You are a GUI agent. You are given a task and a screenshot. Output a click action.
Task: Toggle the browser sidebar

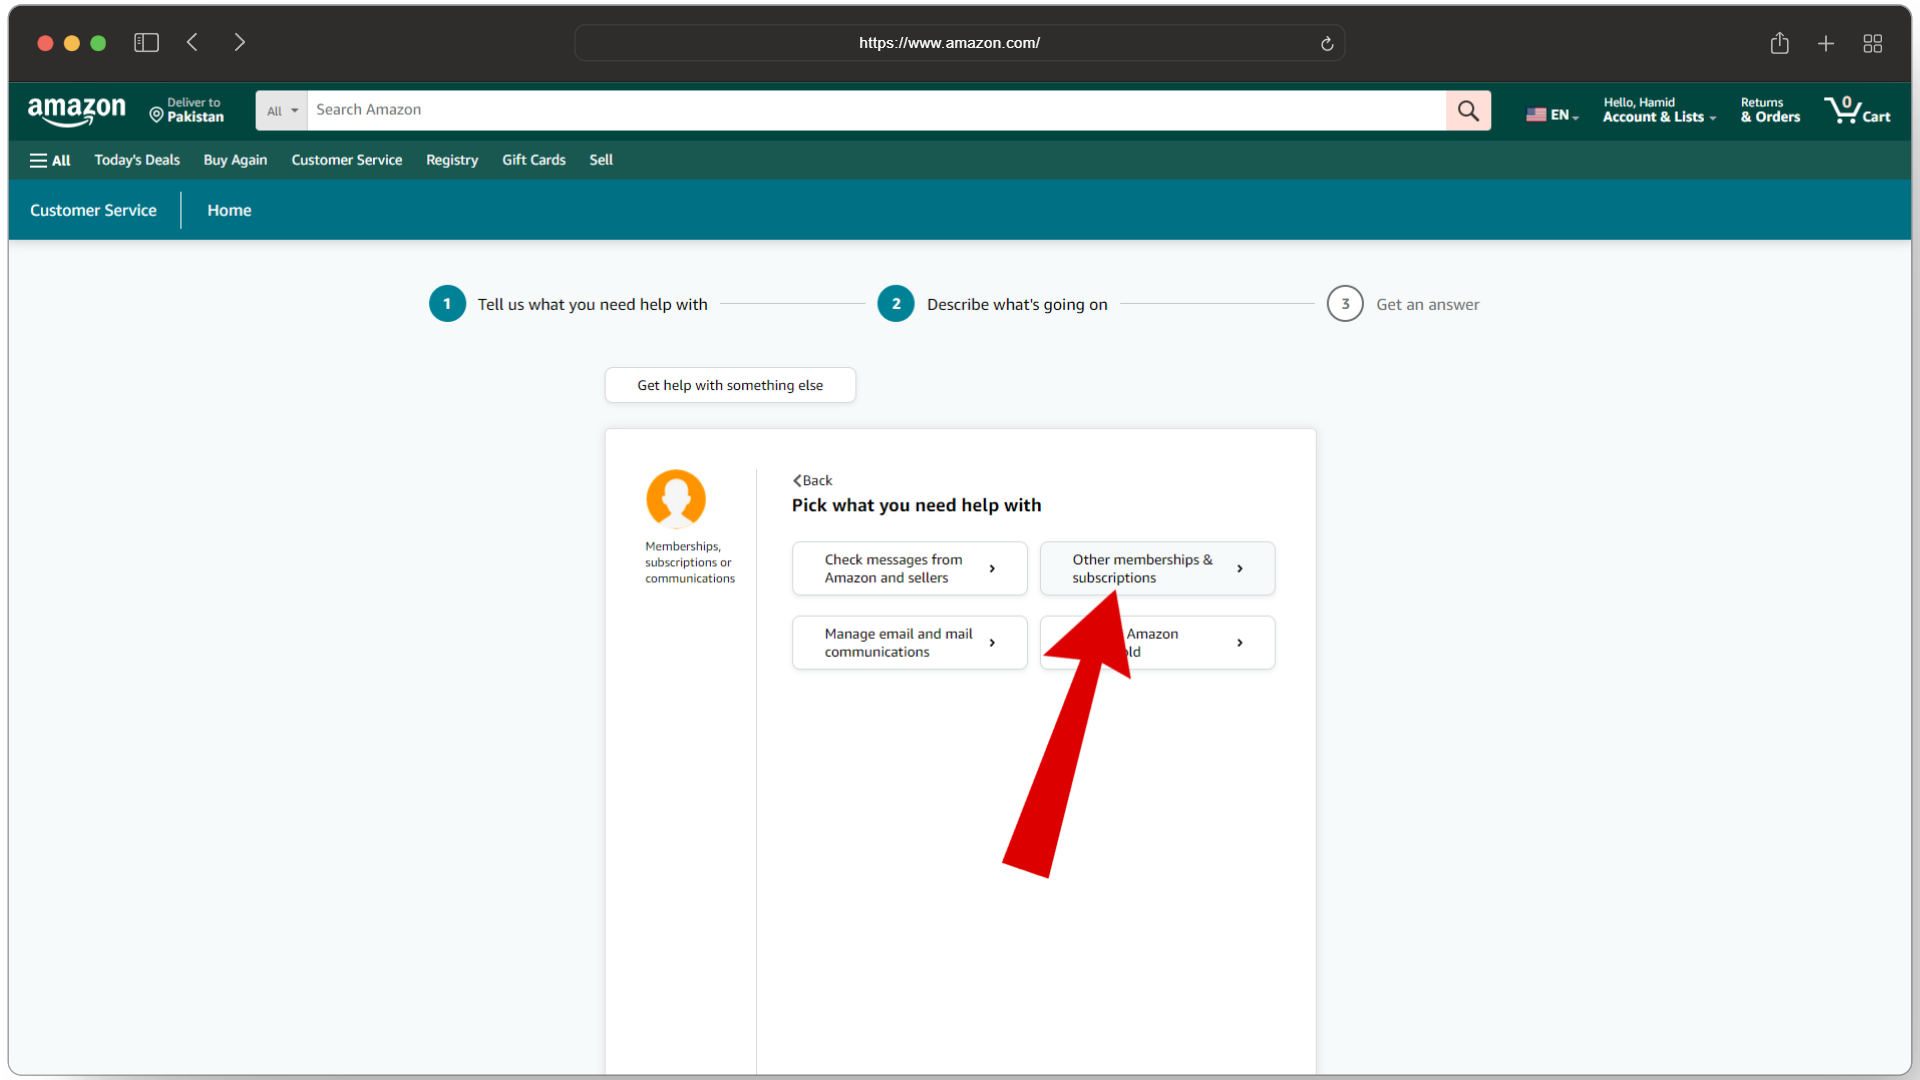(x=146, y=42)
